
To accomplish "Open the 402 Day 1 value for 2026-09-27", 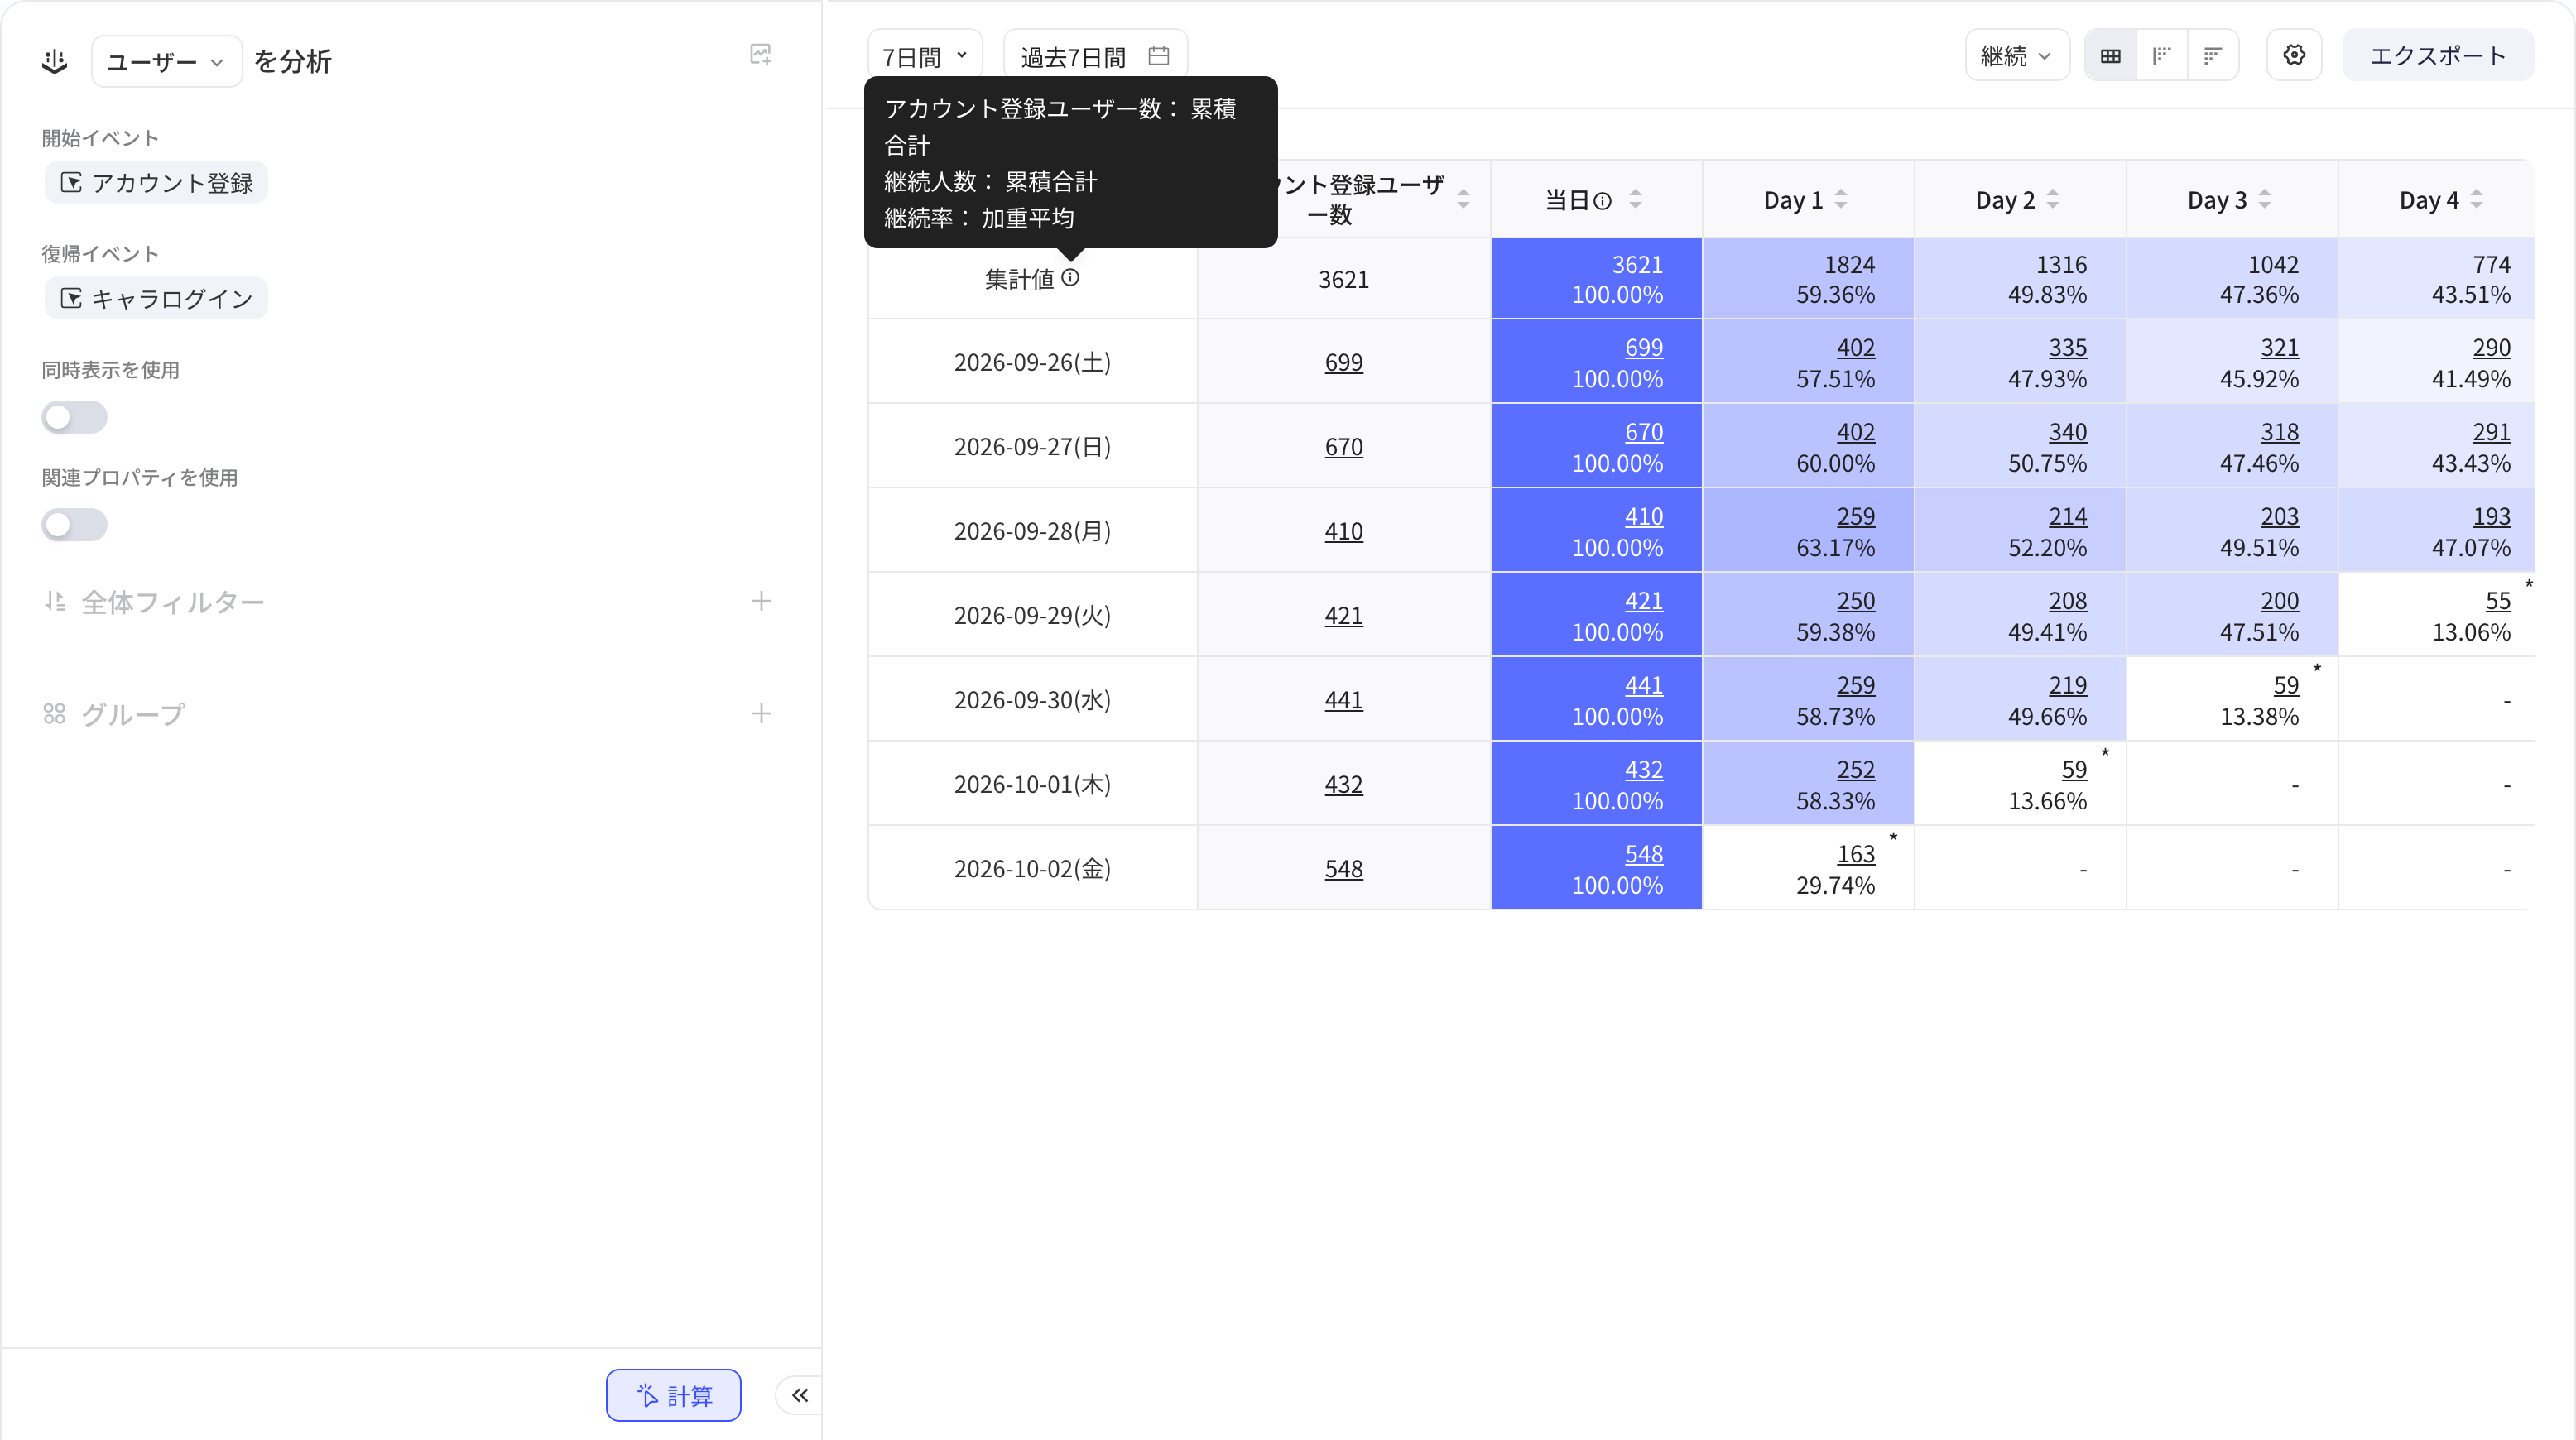I will (1856, 432).
